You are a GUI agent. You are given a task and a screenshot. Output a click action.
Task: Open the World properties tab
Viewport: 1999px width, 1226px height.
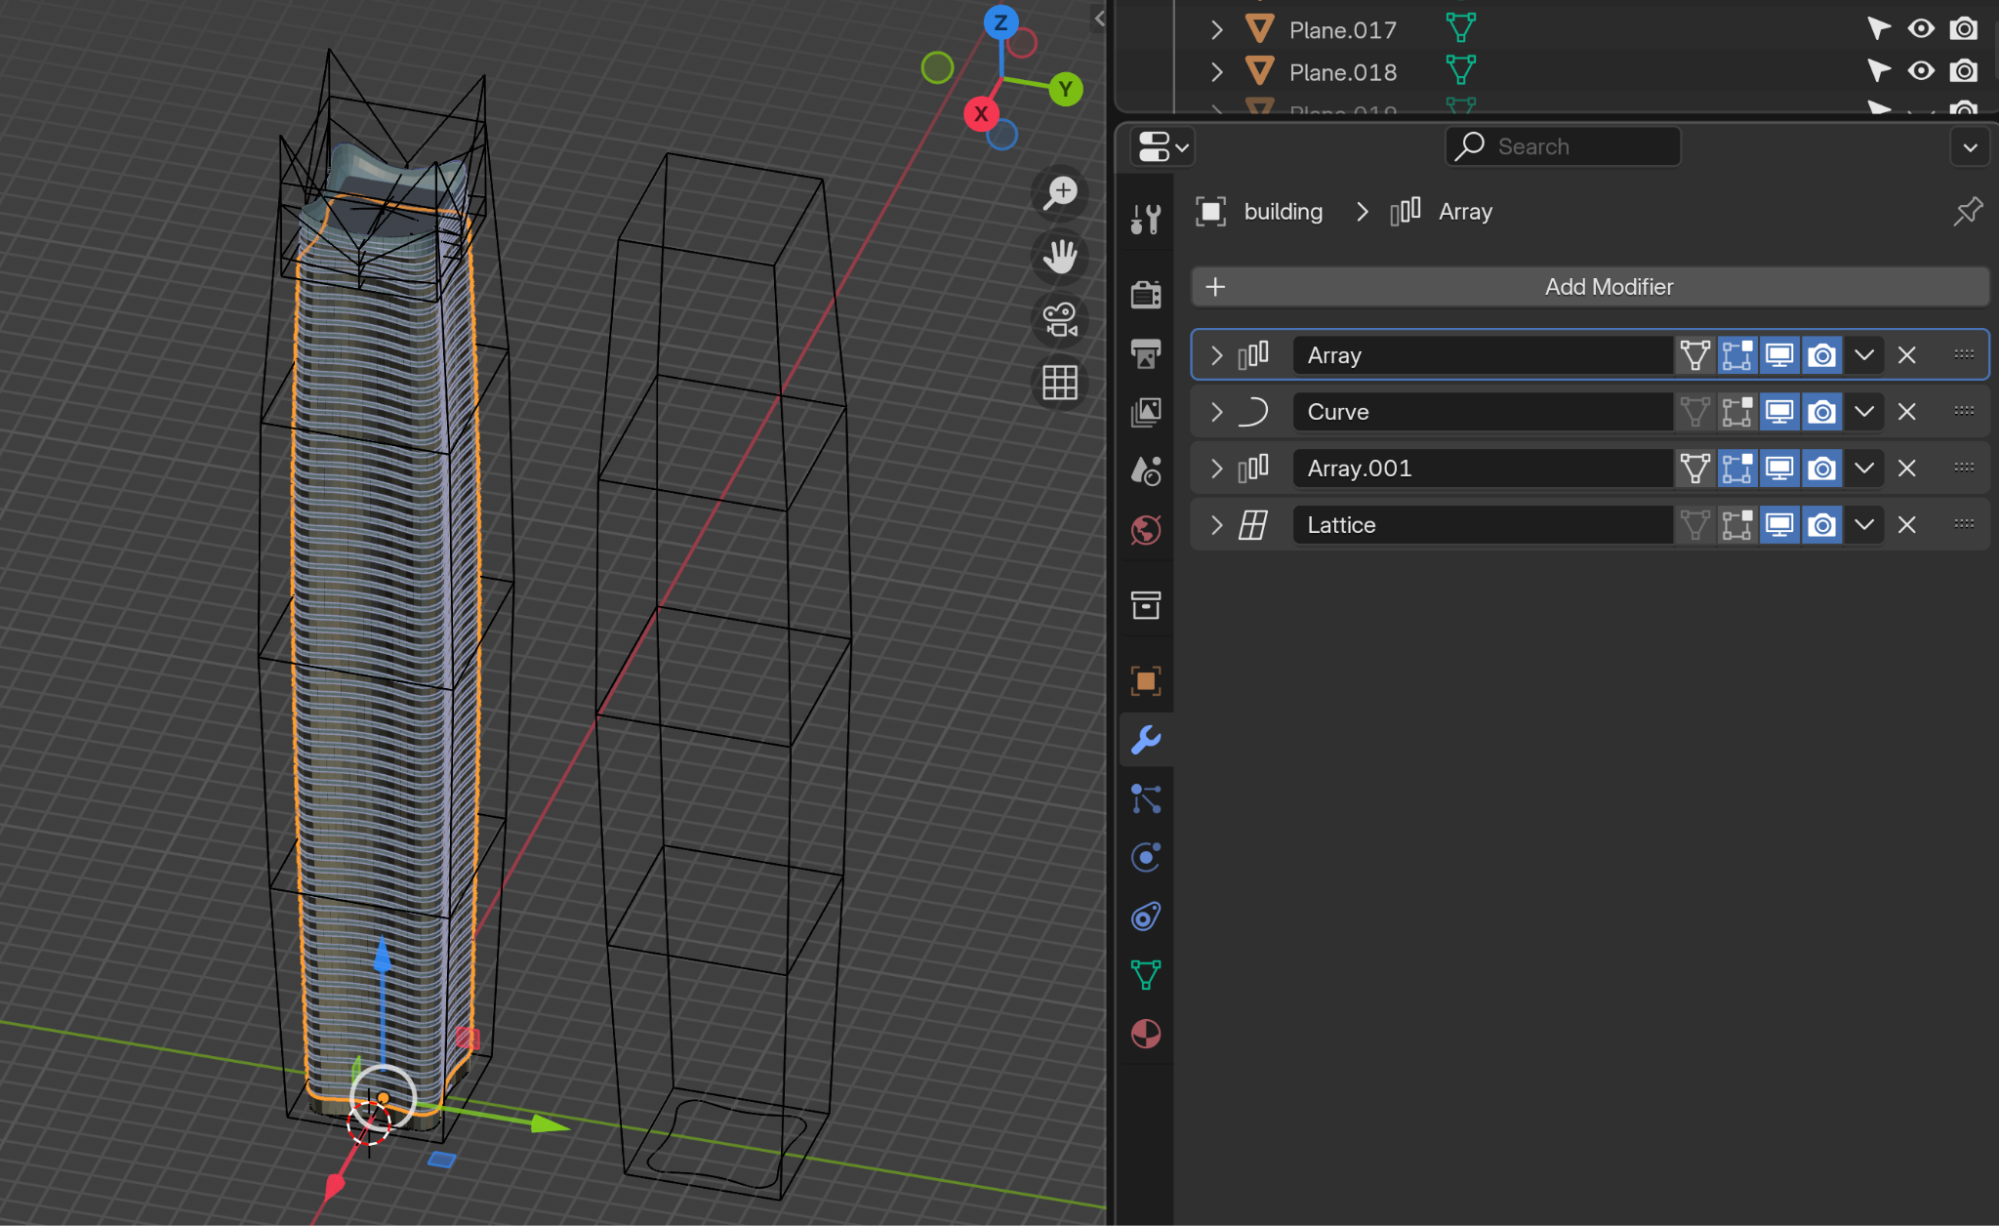click(1146, 530)
